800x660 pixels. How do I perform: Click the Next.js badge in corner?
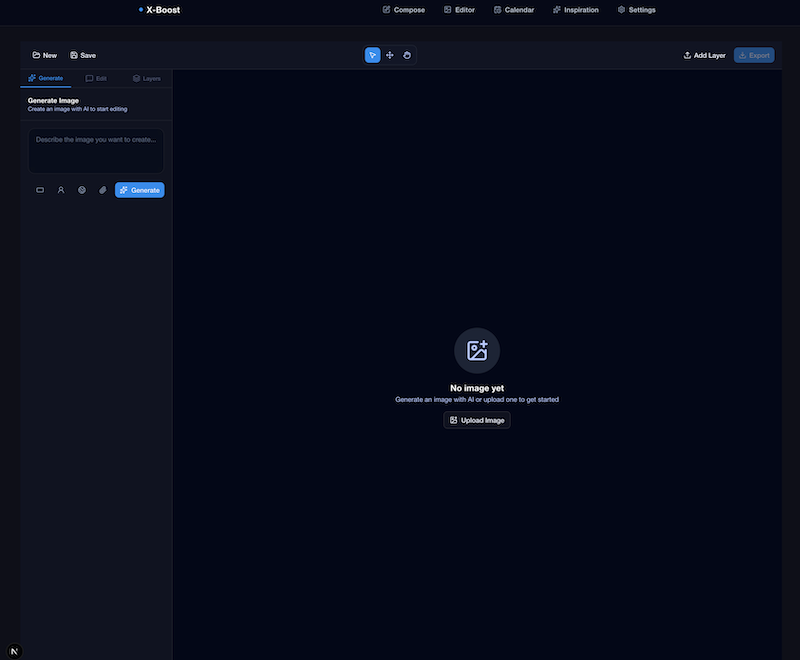coord(14,651)
